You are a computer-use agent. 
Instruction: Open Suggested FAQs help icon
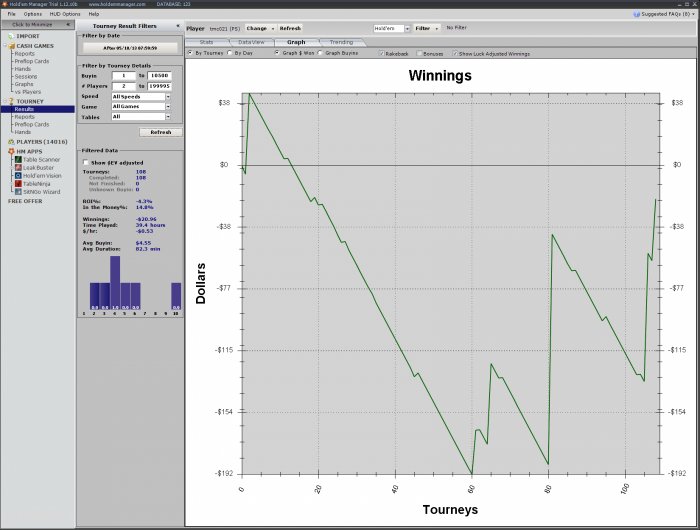(x=636, y=15)
